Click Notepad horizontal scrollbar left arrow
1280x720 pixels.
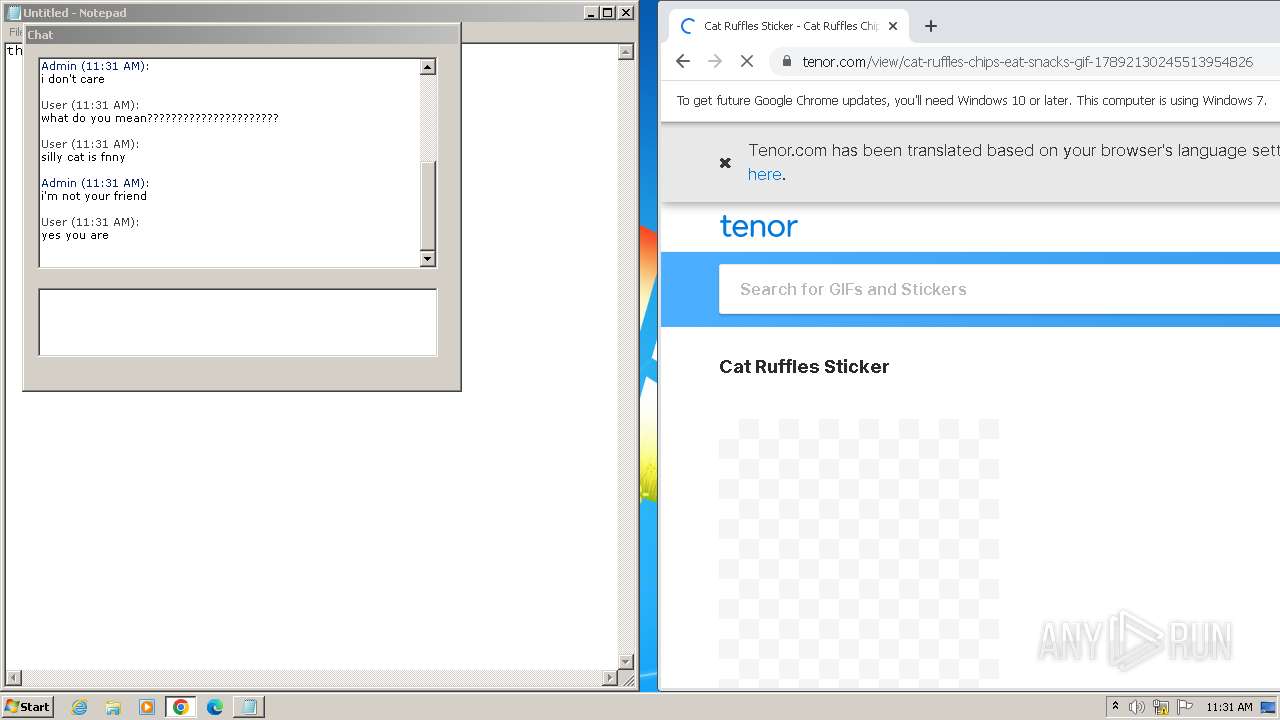pyautogui.click(x=13, y=678)
